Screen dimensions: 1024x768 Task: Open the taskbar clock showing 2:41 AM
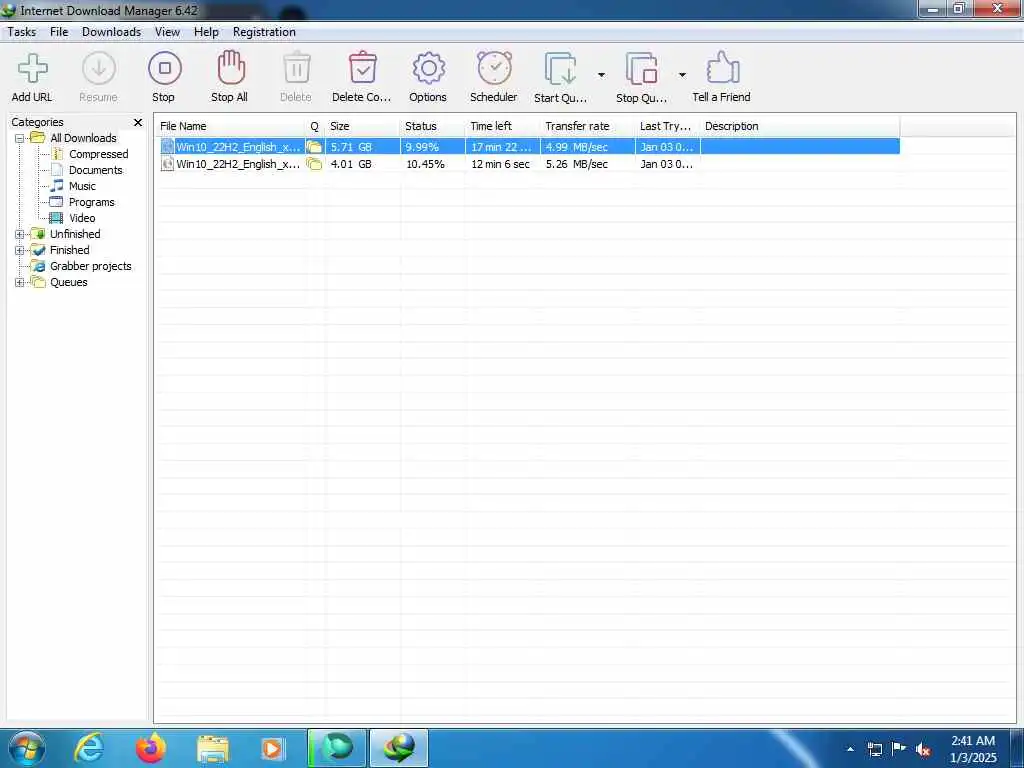tap(973, 749)
